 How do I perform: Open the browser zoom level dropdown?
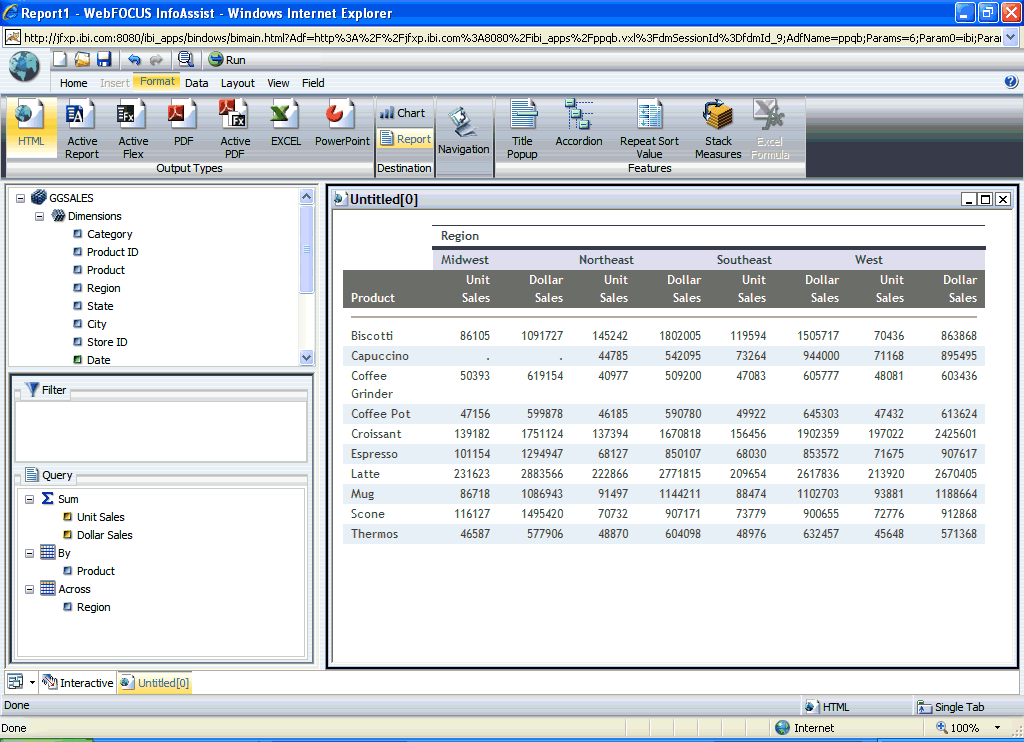click(x=997, y=728)
